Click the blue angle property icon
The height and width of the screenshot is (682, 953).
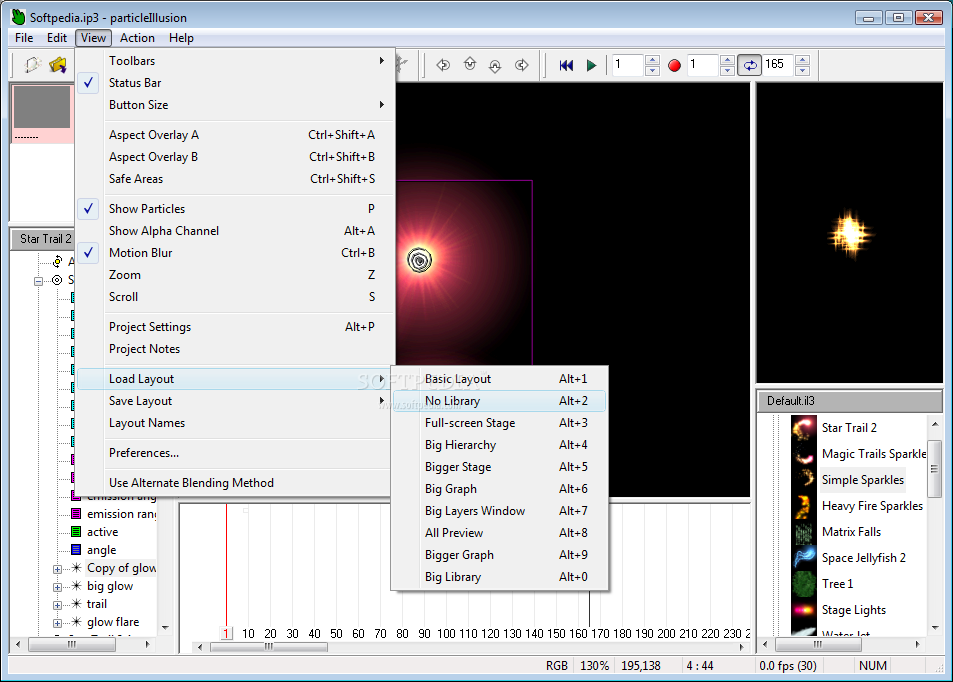tap(76, 549)
